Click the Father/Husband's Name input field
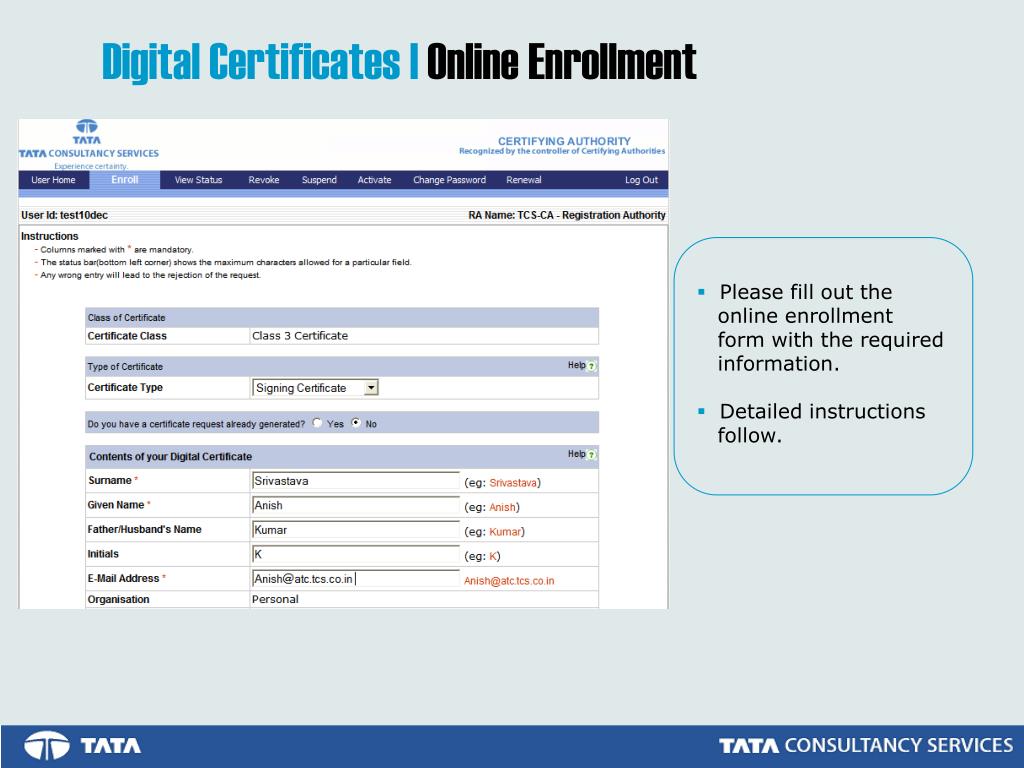1024x768 pixels. click(356, 530)
